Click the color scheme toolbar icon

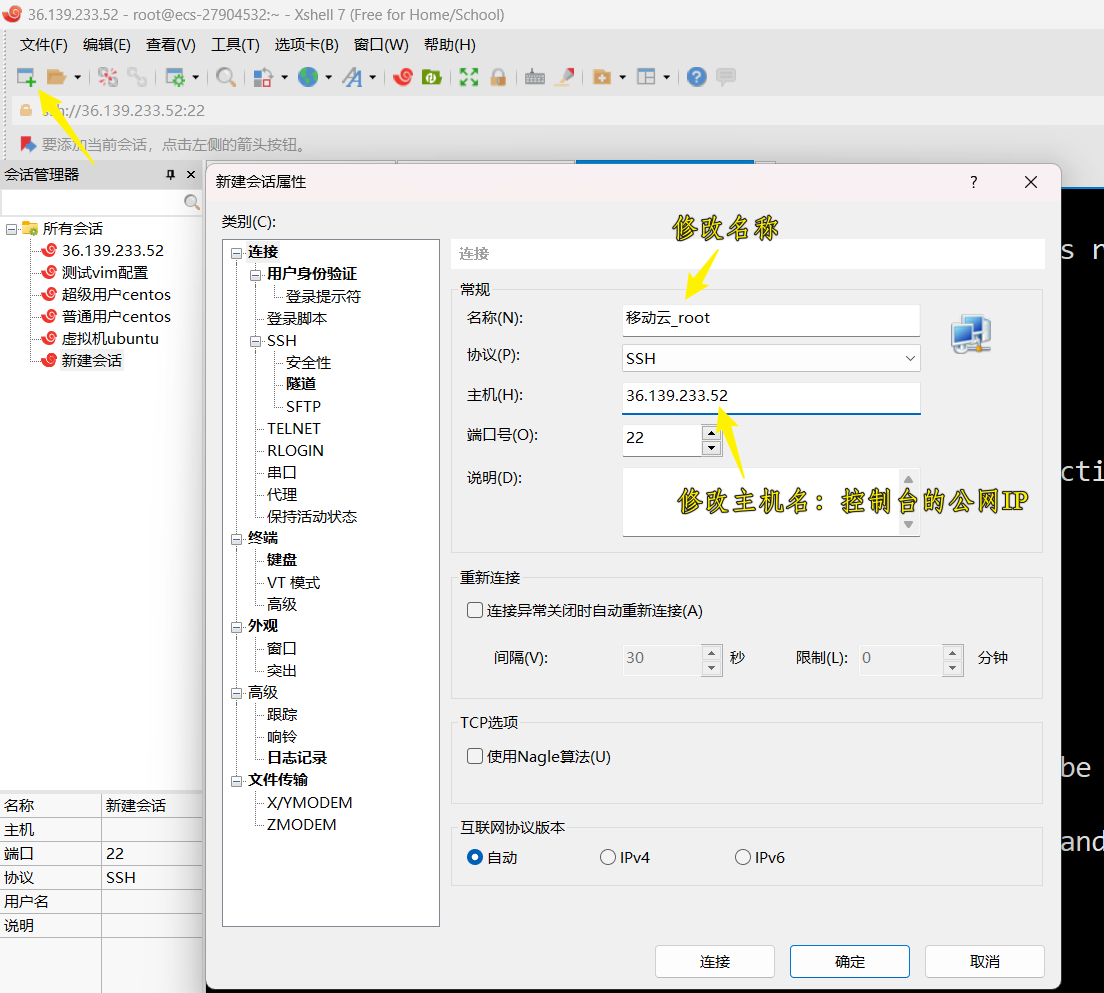pyautogui.click(x=263, y=77)
